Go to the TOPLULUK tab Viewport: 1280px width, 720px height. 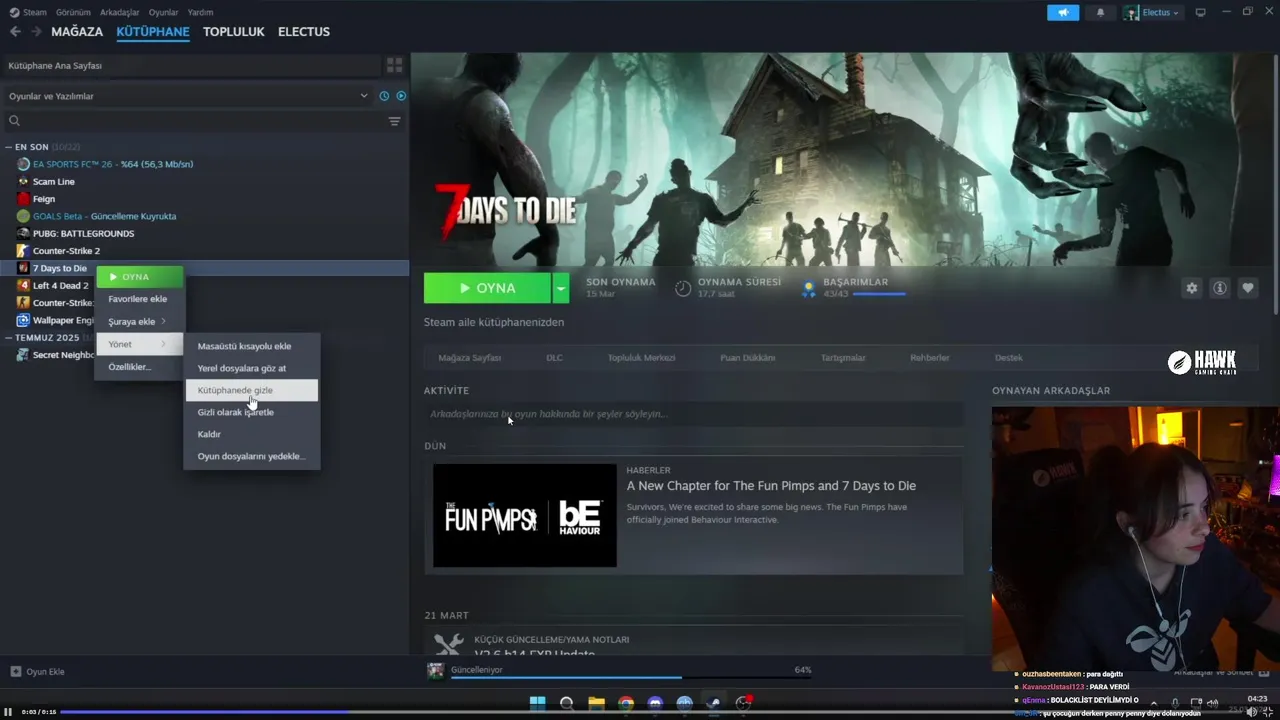coord(234,32)
